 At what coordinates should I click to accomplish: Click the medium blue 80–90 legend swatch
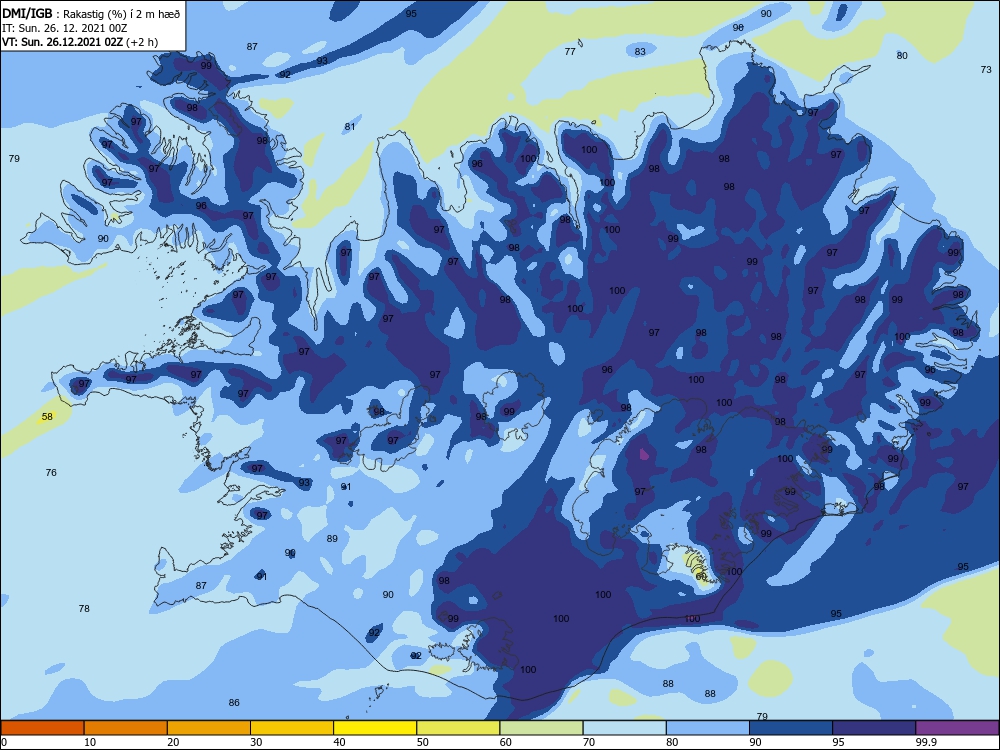tap(708, 728)
